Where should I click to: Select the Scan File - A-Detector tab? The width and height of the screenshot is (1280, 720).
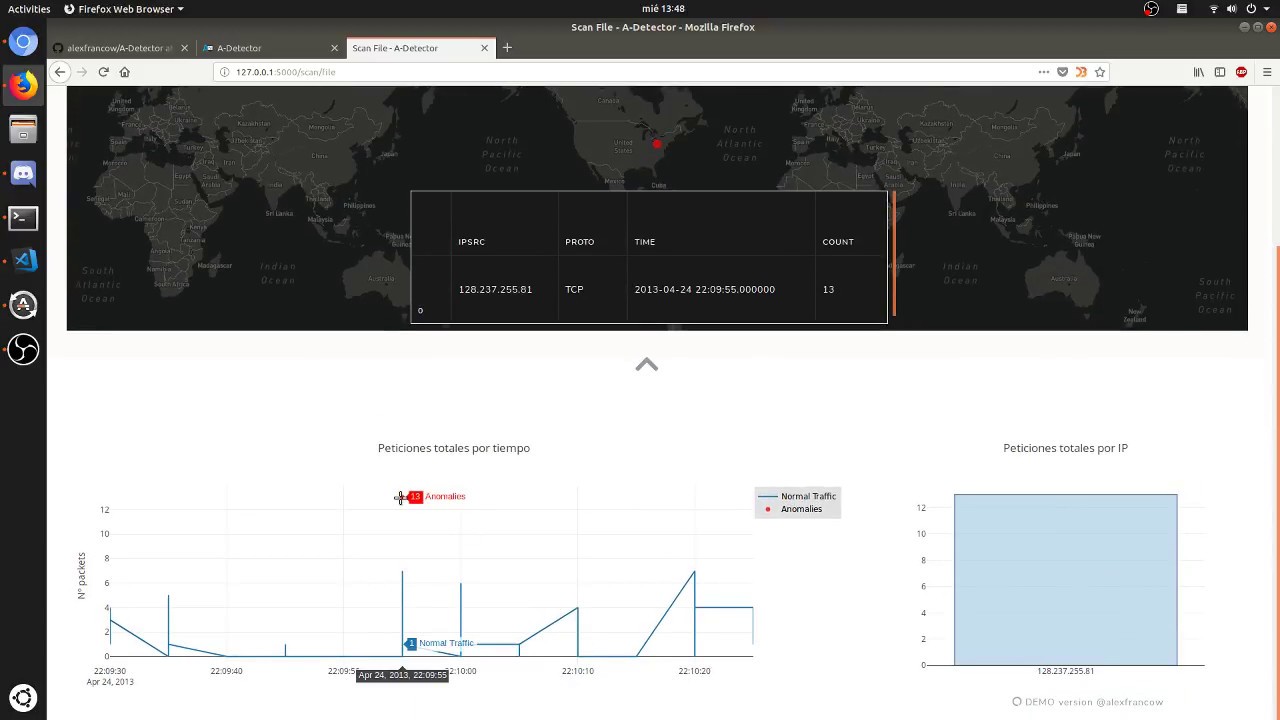click(x=420, y=48)
